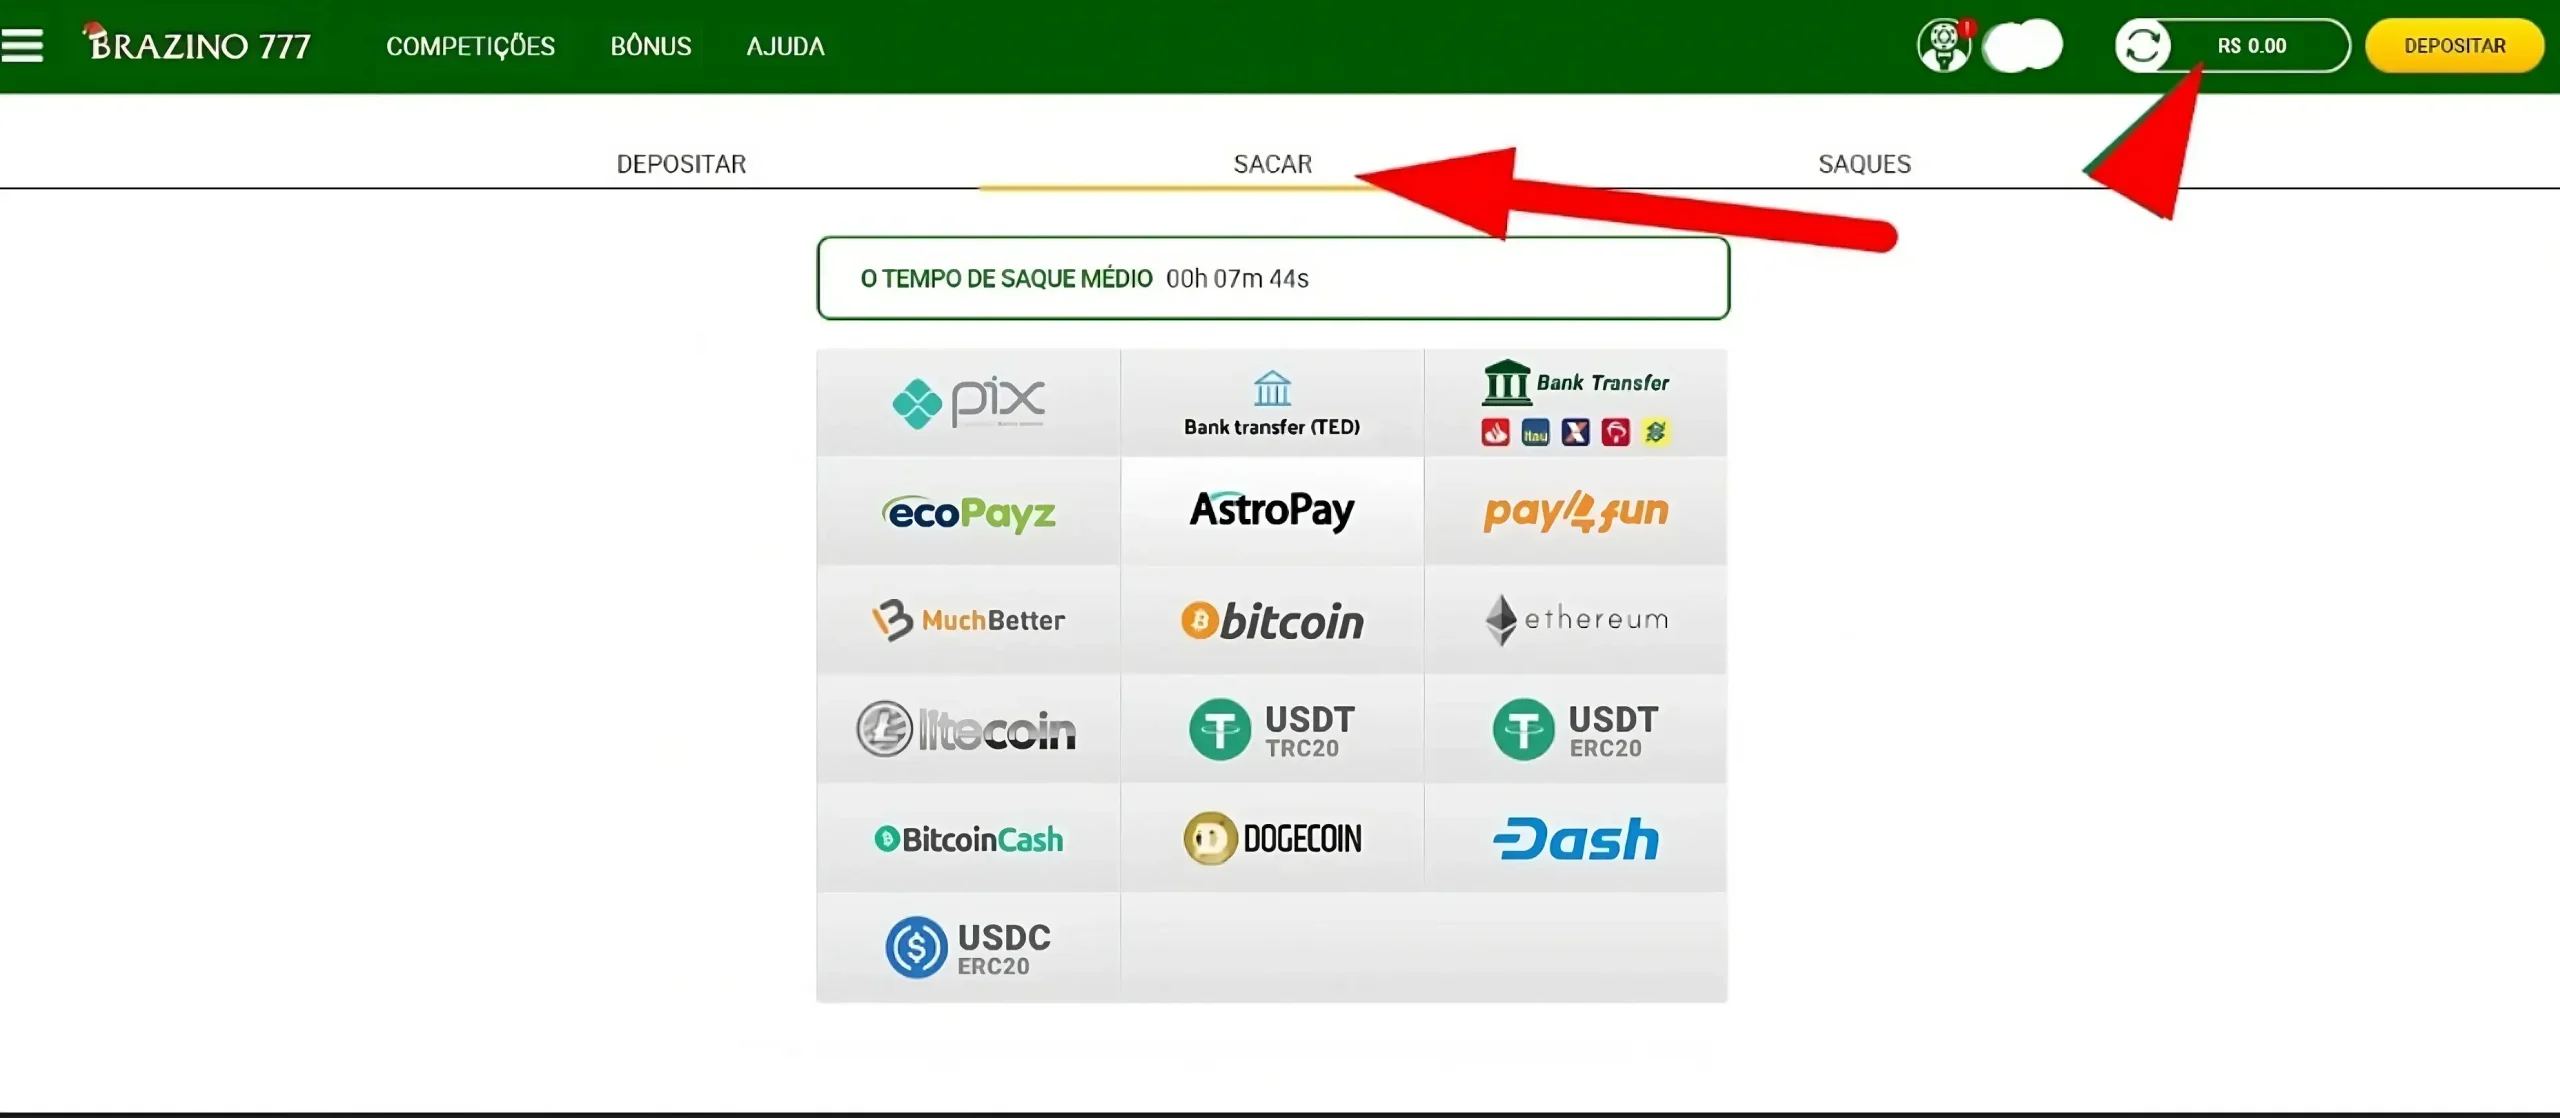Viewport: 2560px width, 1118px height.
Task: Choose AstroPay withdrawal option
Action: [1272, 512]
